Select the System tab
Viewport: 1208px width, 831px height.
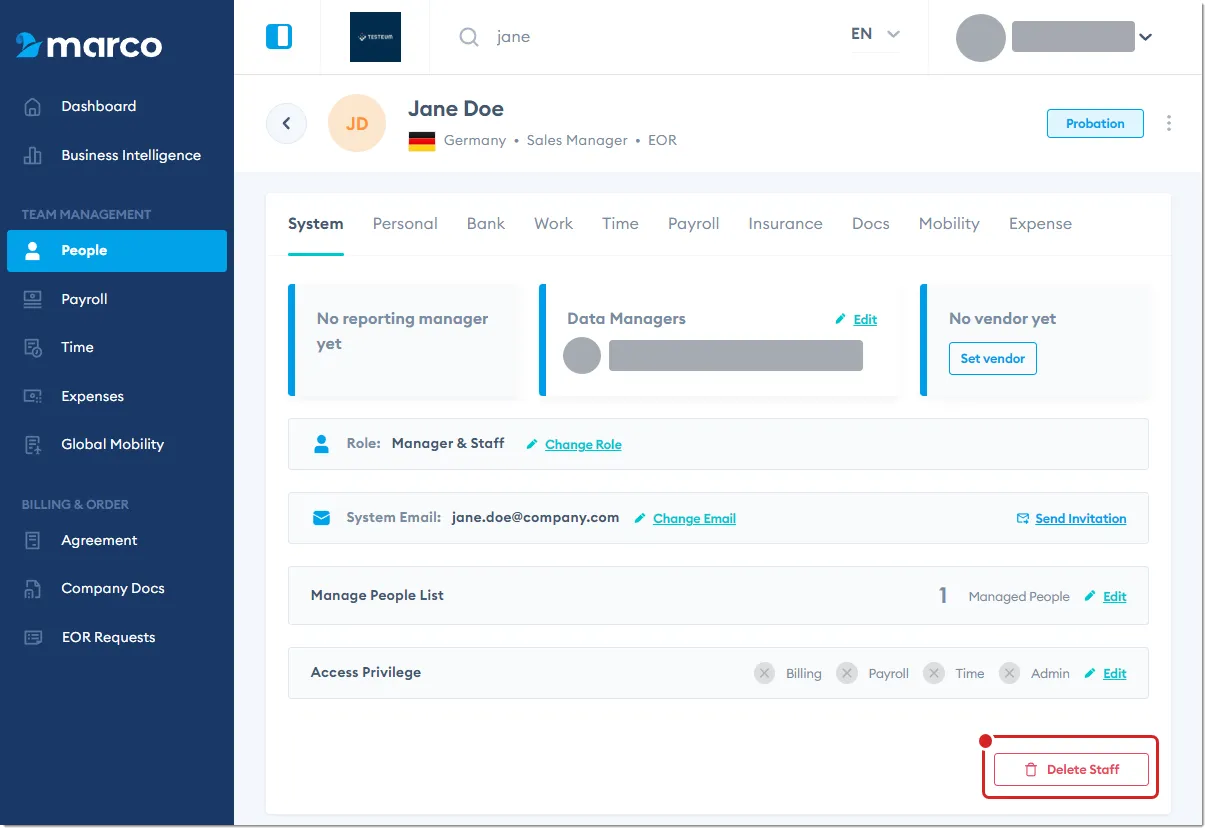[315, 224]
